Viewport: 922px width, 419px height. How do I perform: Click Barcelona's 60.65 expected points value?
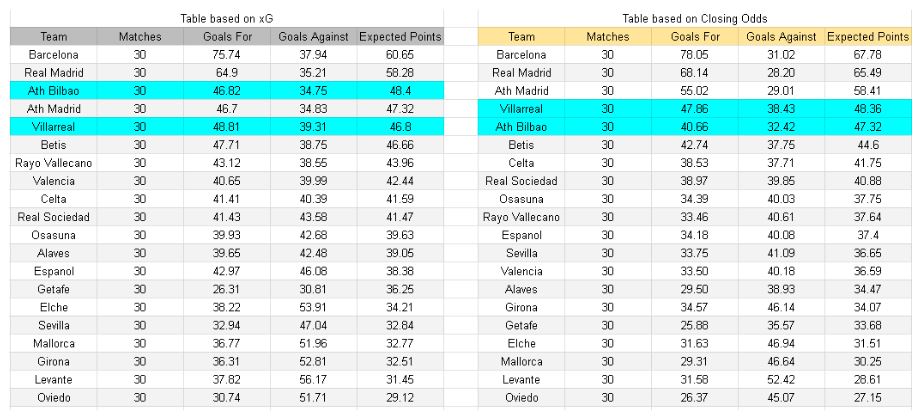pos(399,55)
